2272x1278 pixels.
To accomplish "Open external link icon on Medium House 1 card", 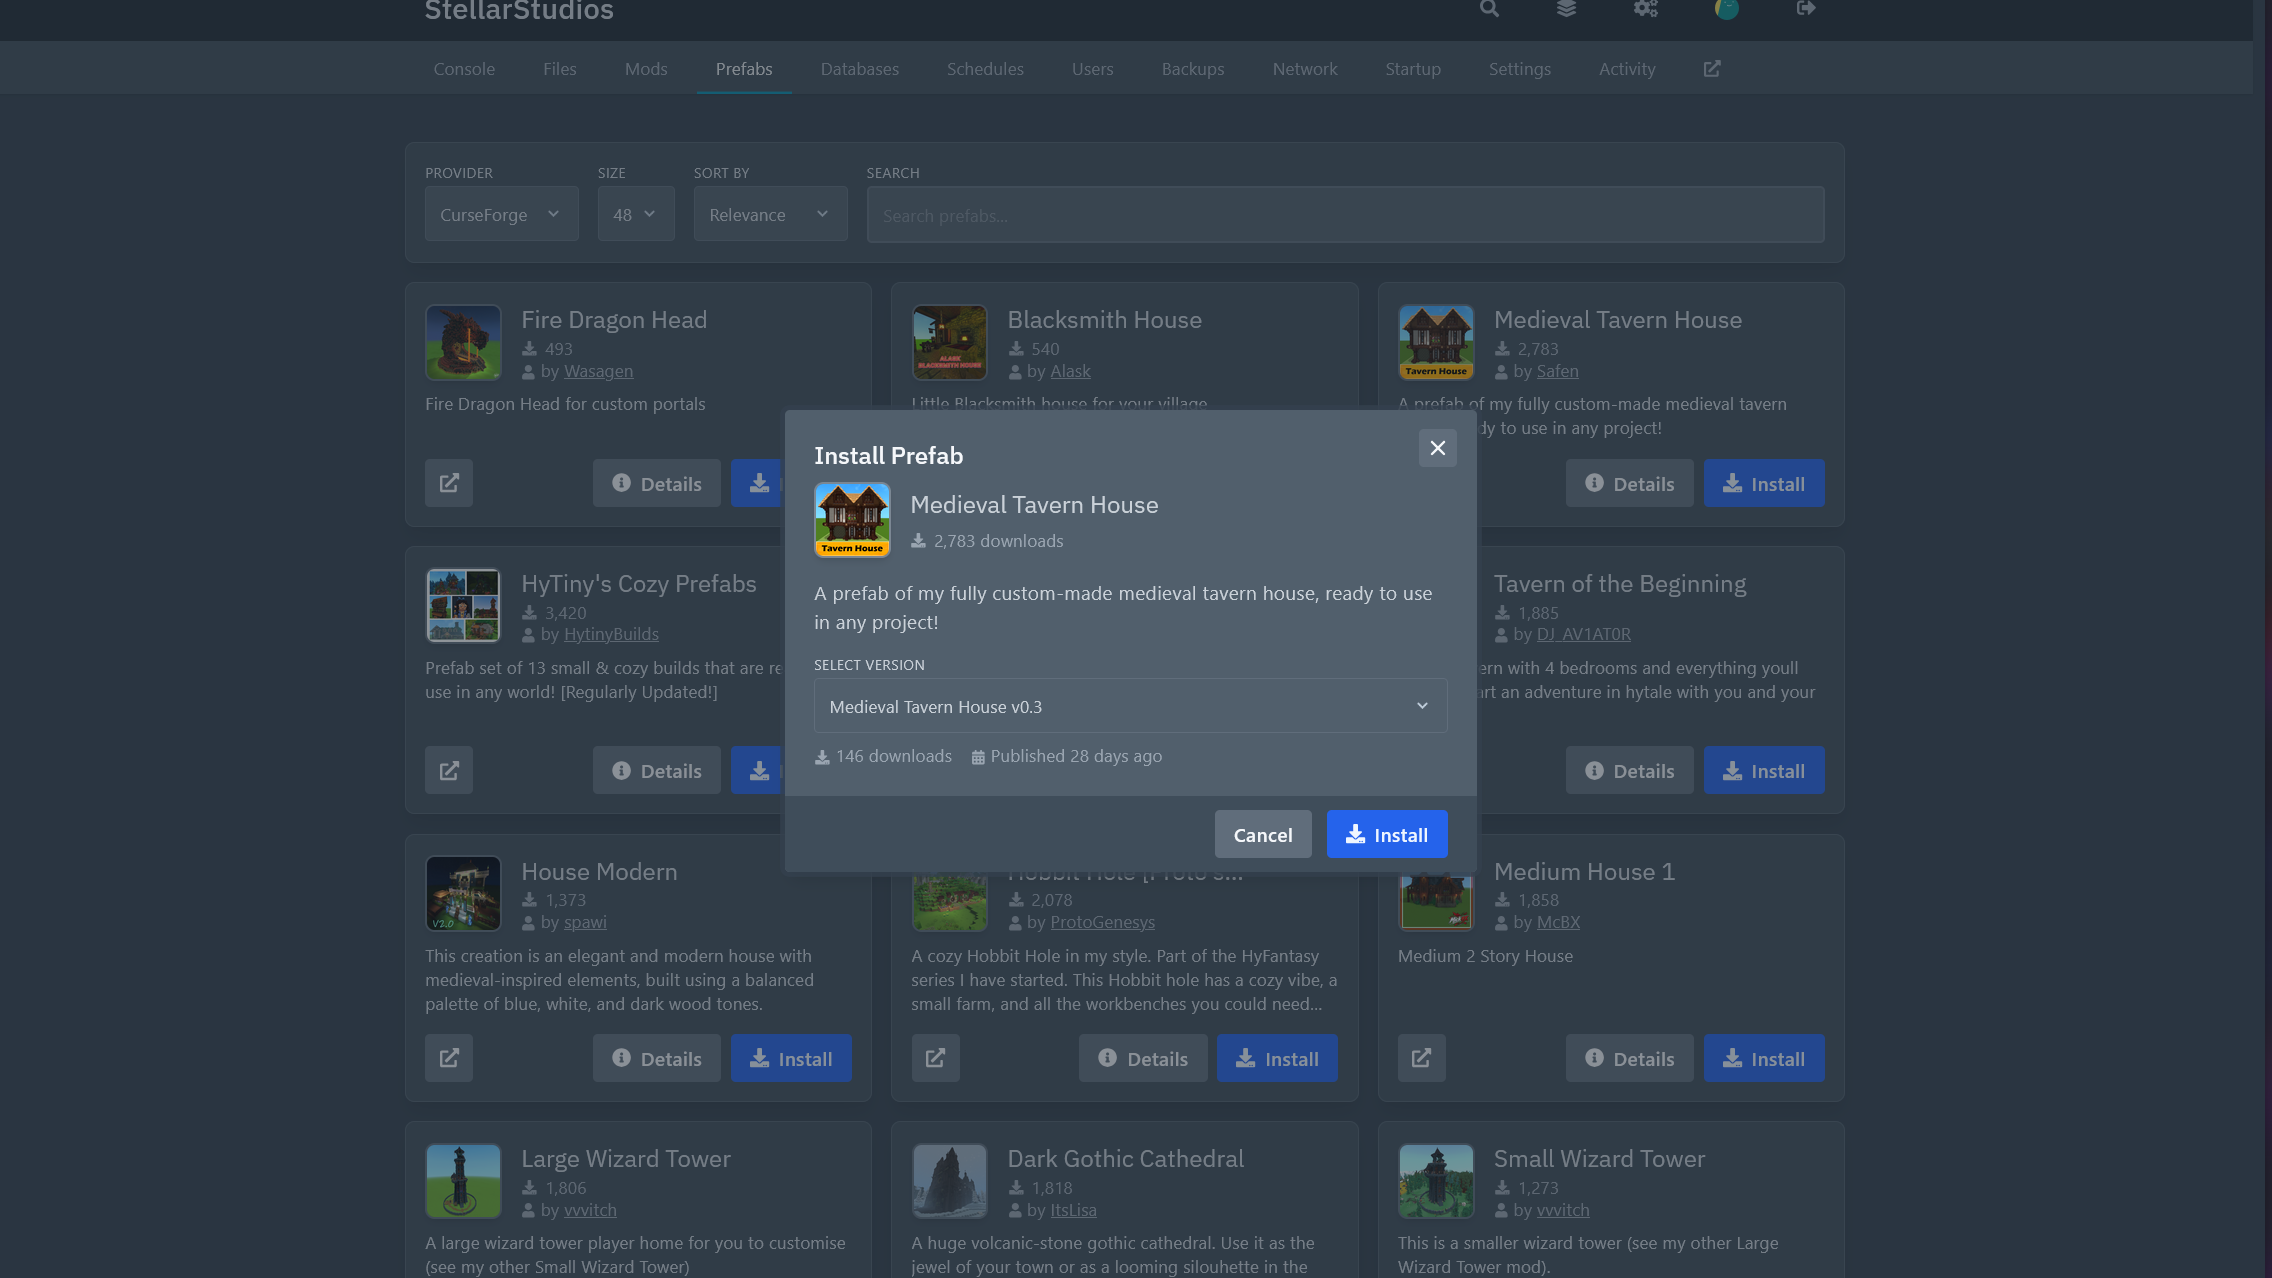I will (x=1421, y=1058).
